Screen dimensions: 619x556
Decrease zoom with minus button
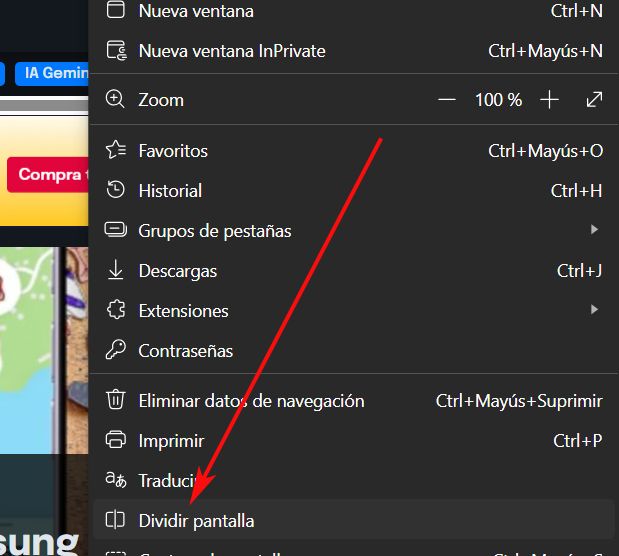pos(447,100)
